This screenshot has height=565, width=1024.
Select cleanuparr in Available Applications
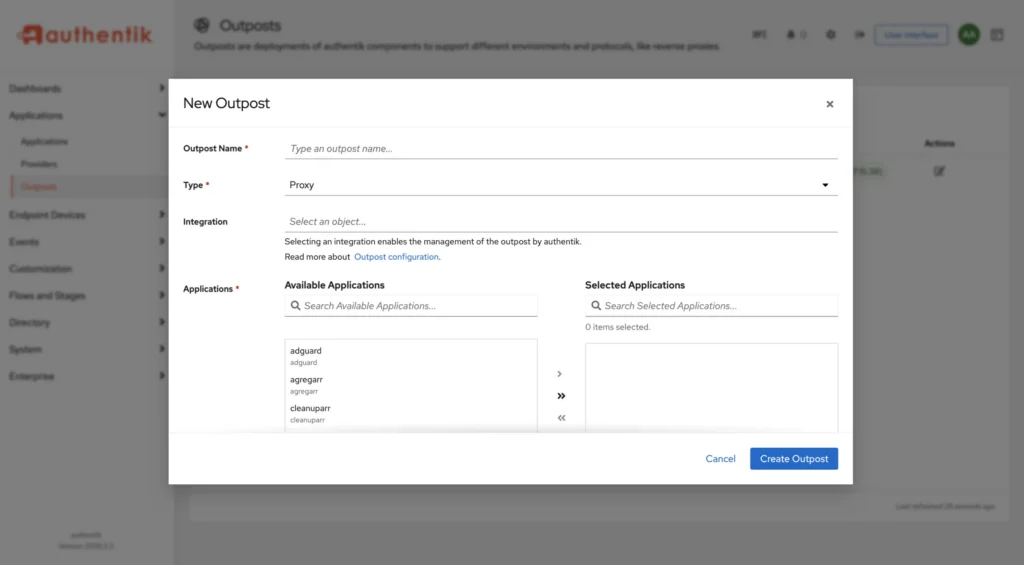coord(411,413)
